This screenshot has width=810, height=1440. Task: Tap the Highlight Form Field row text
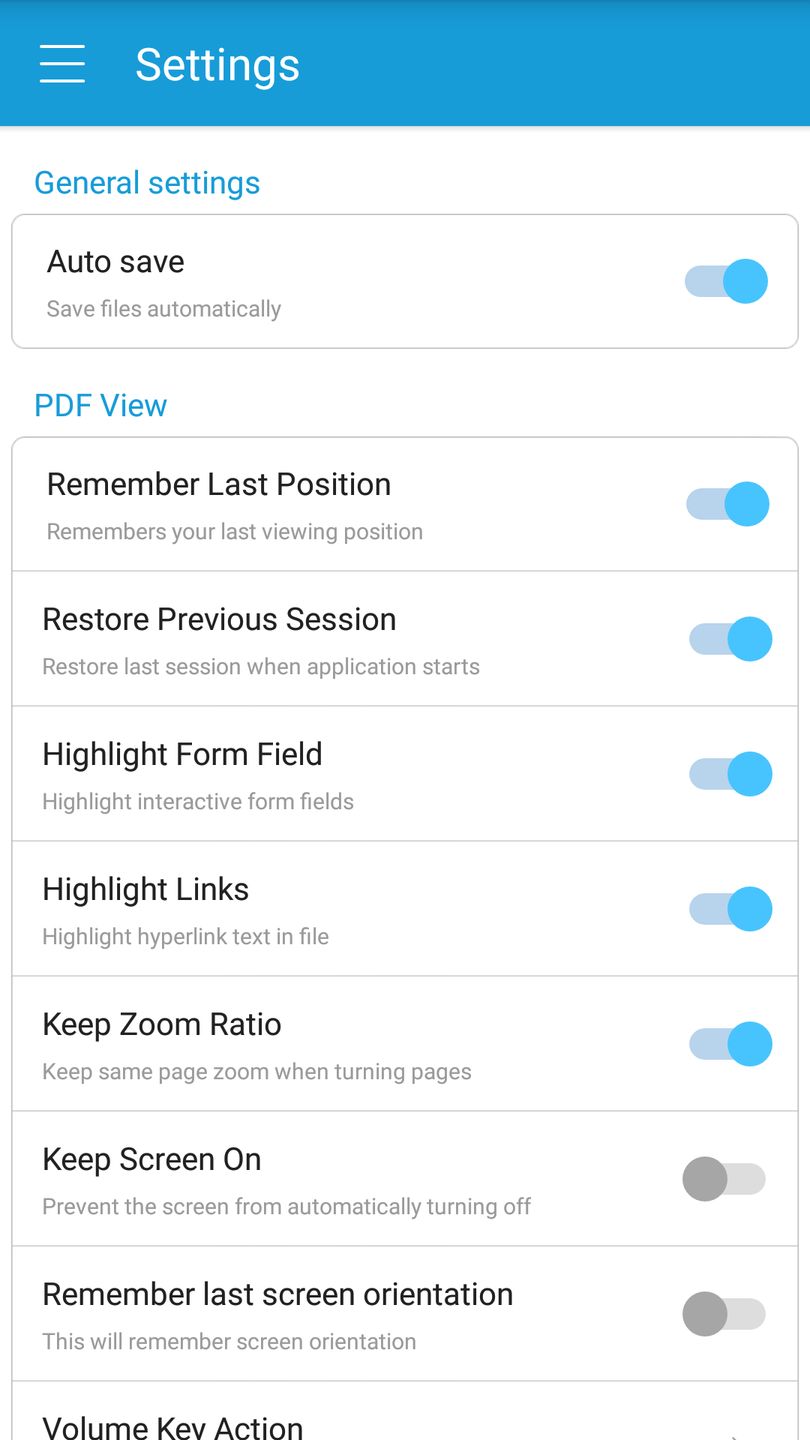tap(182, 755)
